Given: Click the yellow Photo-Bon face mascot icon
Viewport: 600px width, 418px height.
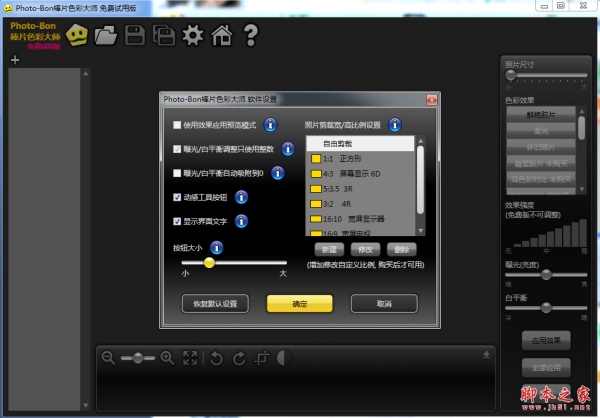Looking at the screenshot, I should 77,35.
